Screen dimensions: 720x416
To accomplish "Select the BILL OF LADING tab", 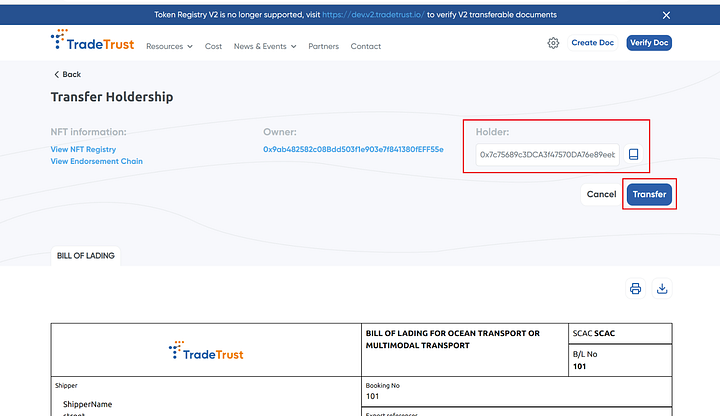I will coord(85,256).
